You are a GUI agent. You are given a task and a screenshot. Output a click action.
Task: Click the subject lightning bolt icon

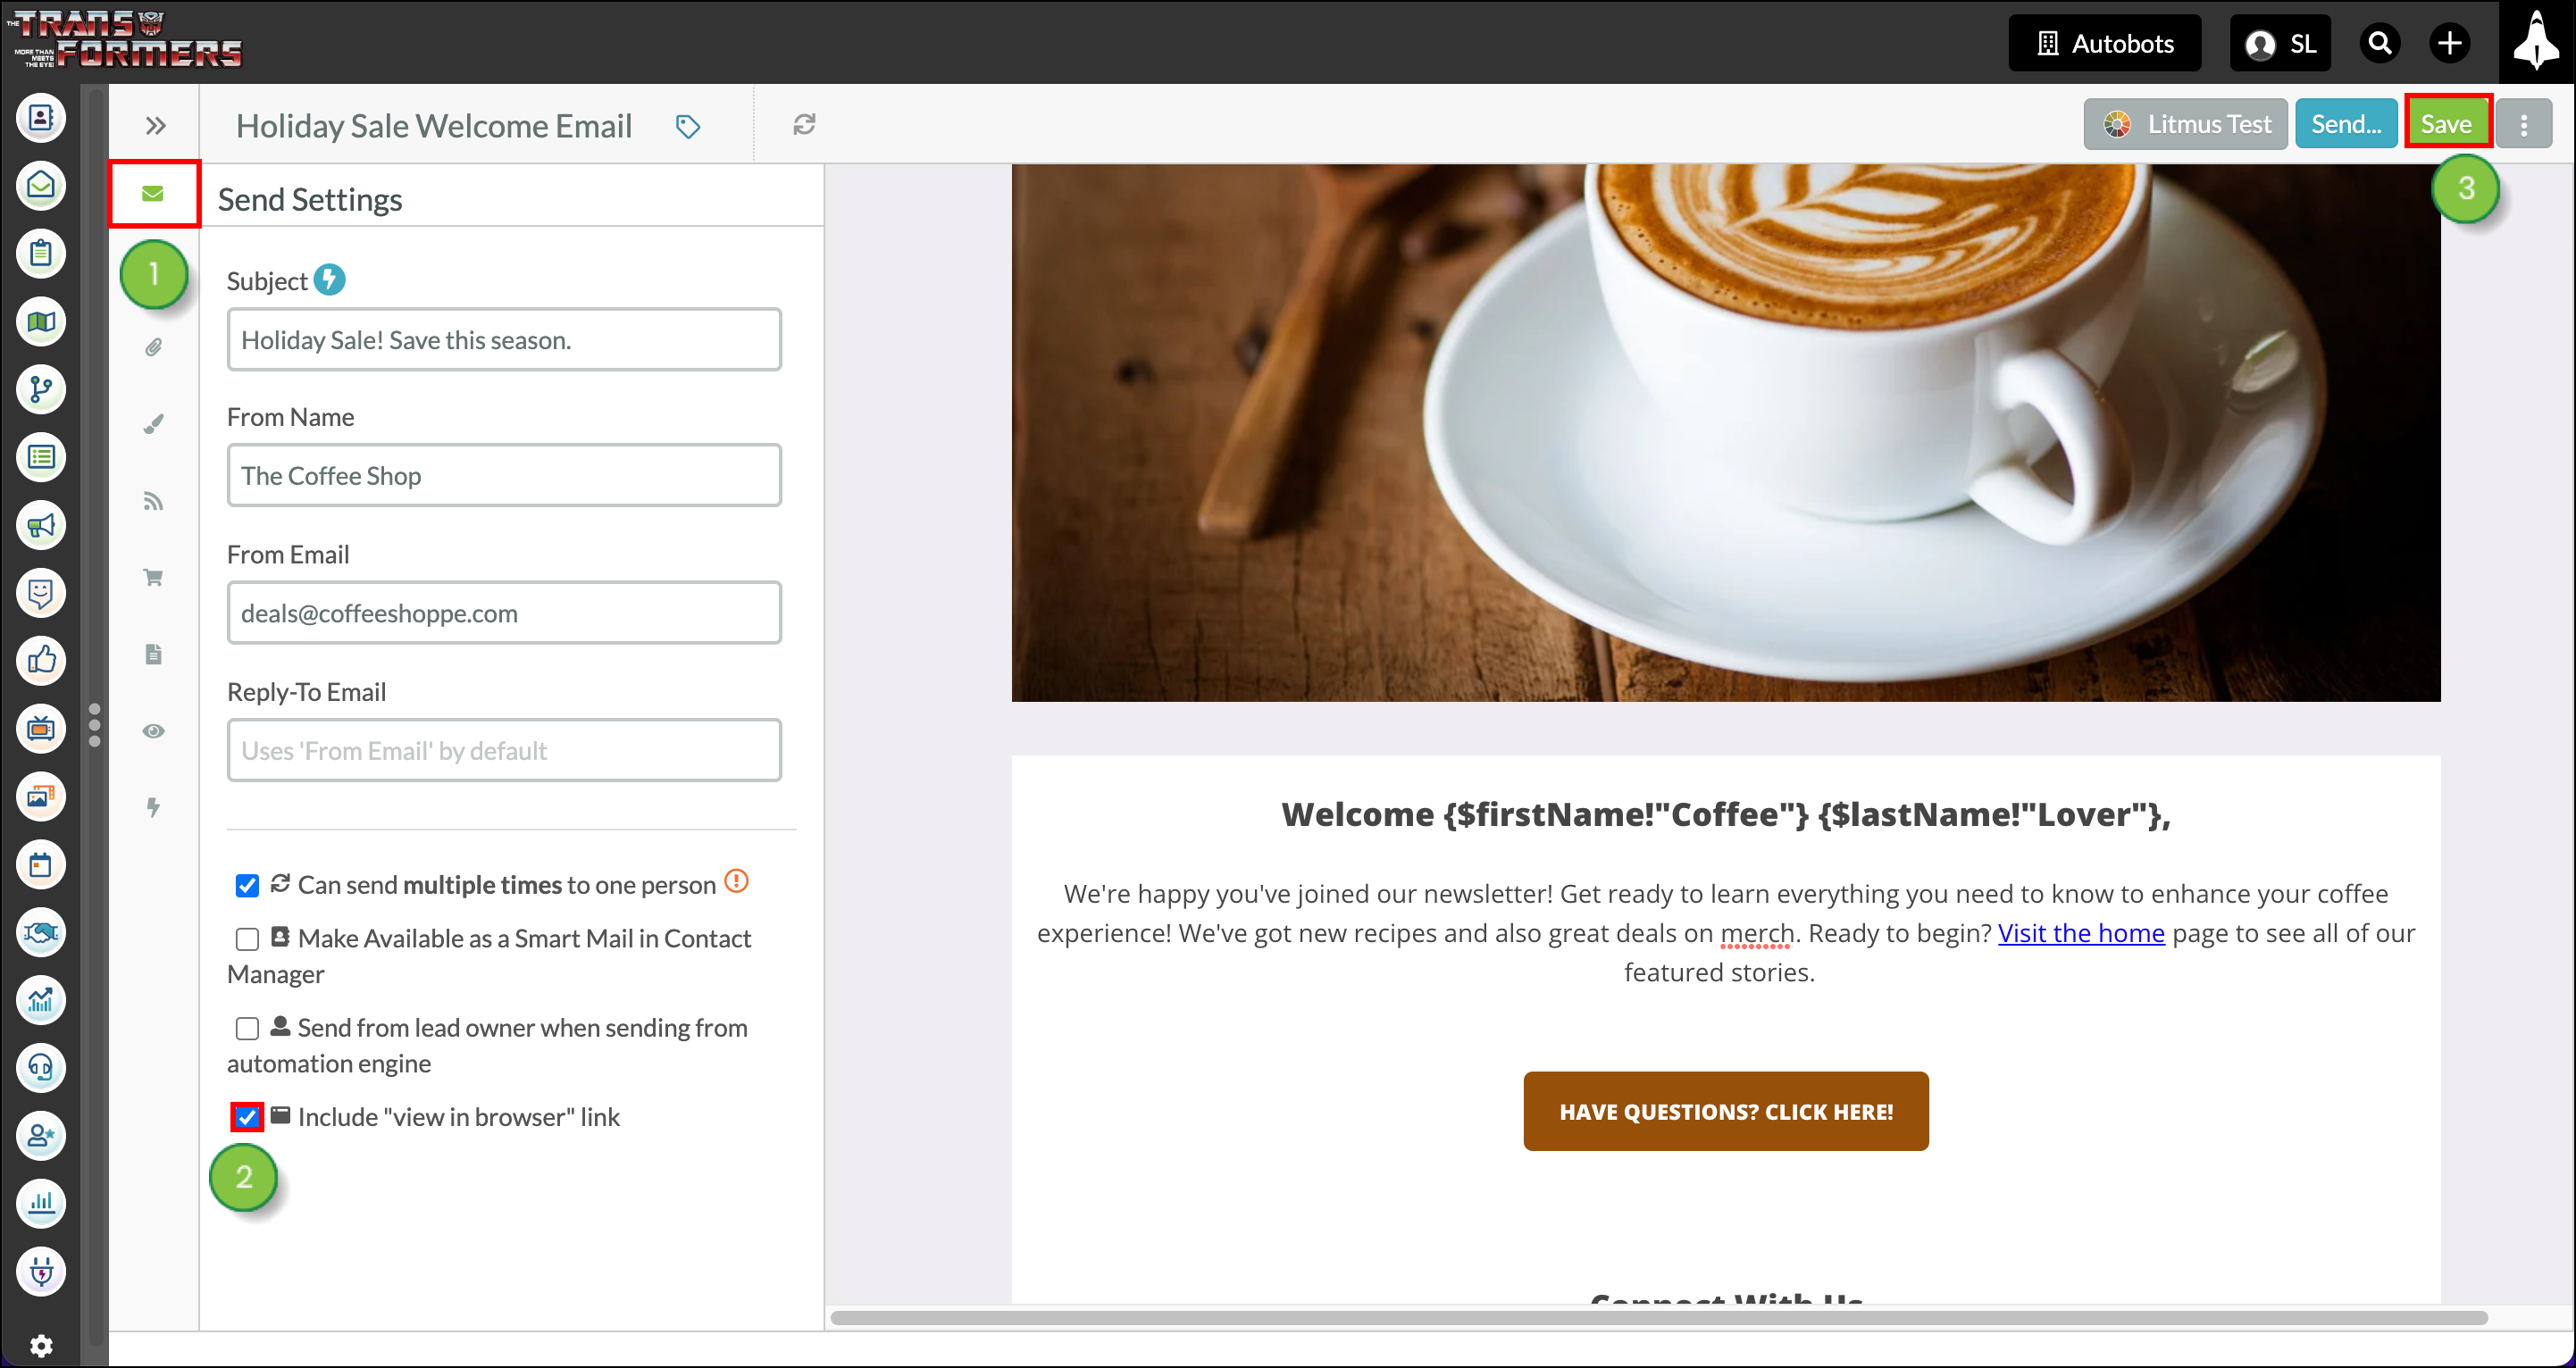329,279
